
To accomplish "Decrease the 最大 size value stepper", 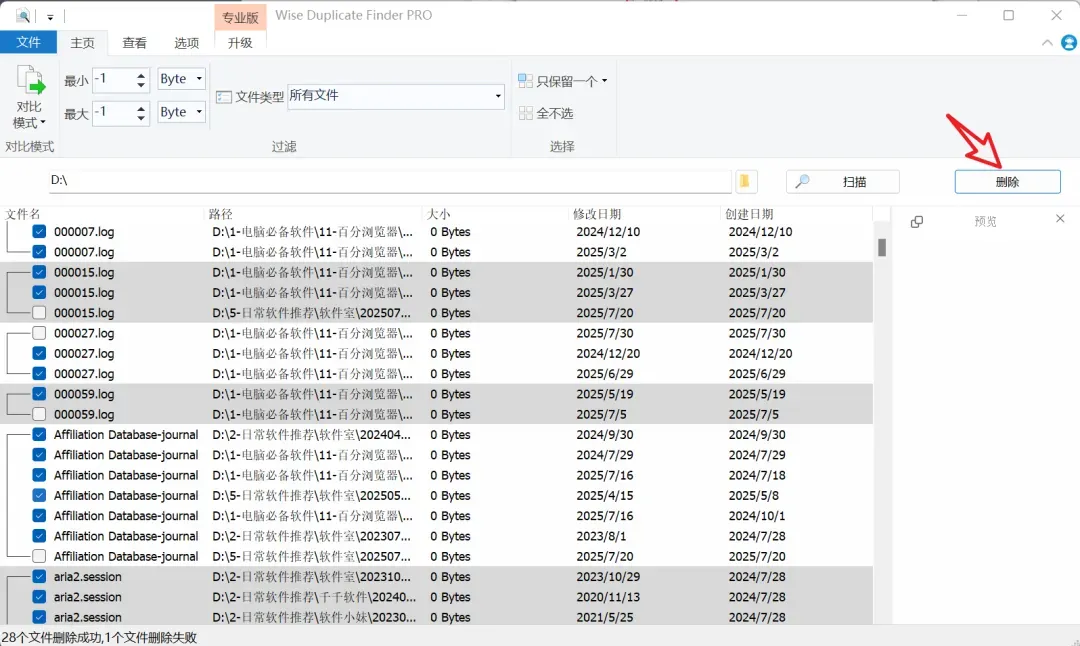I will 141,118.
